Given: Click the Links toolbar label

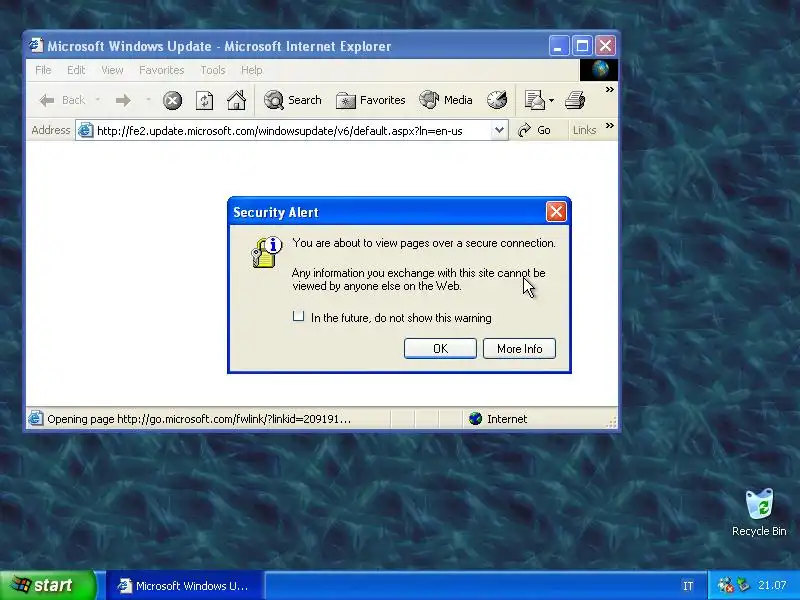Looking at the screenshot, I should click(x=584, y=131).
